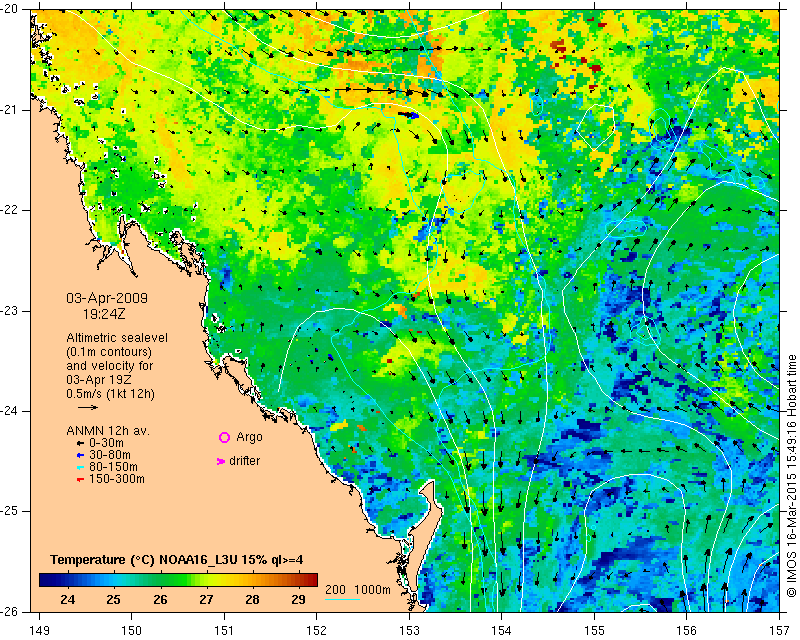Click the 29 color bar tick label
This screenshot has width=800, height=640.
[298, 599]
